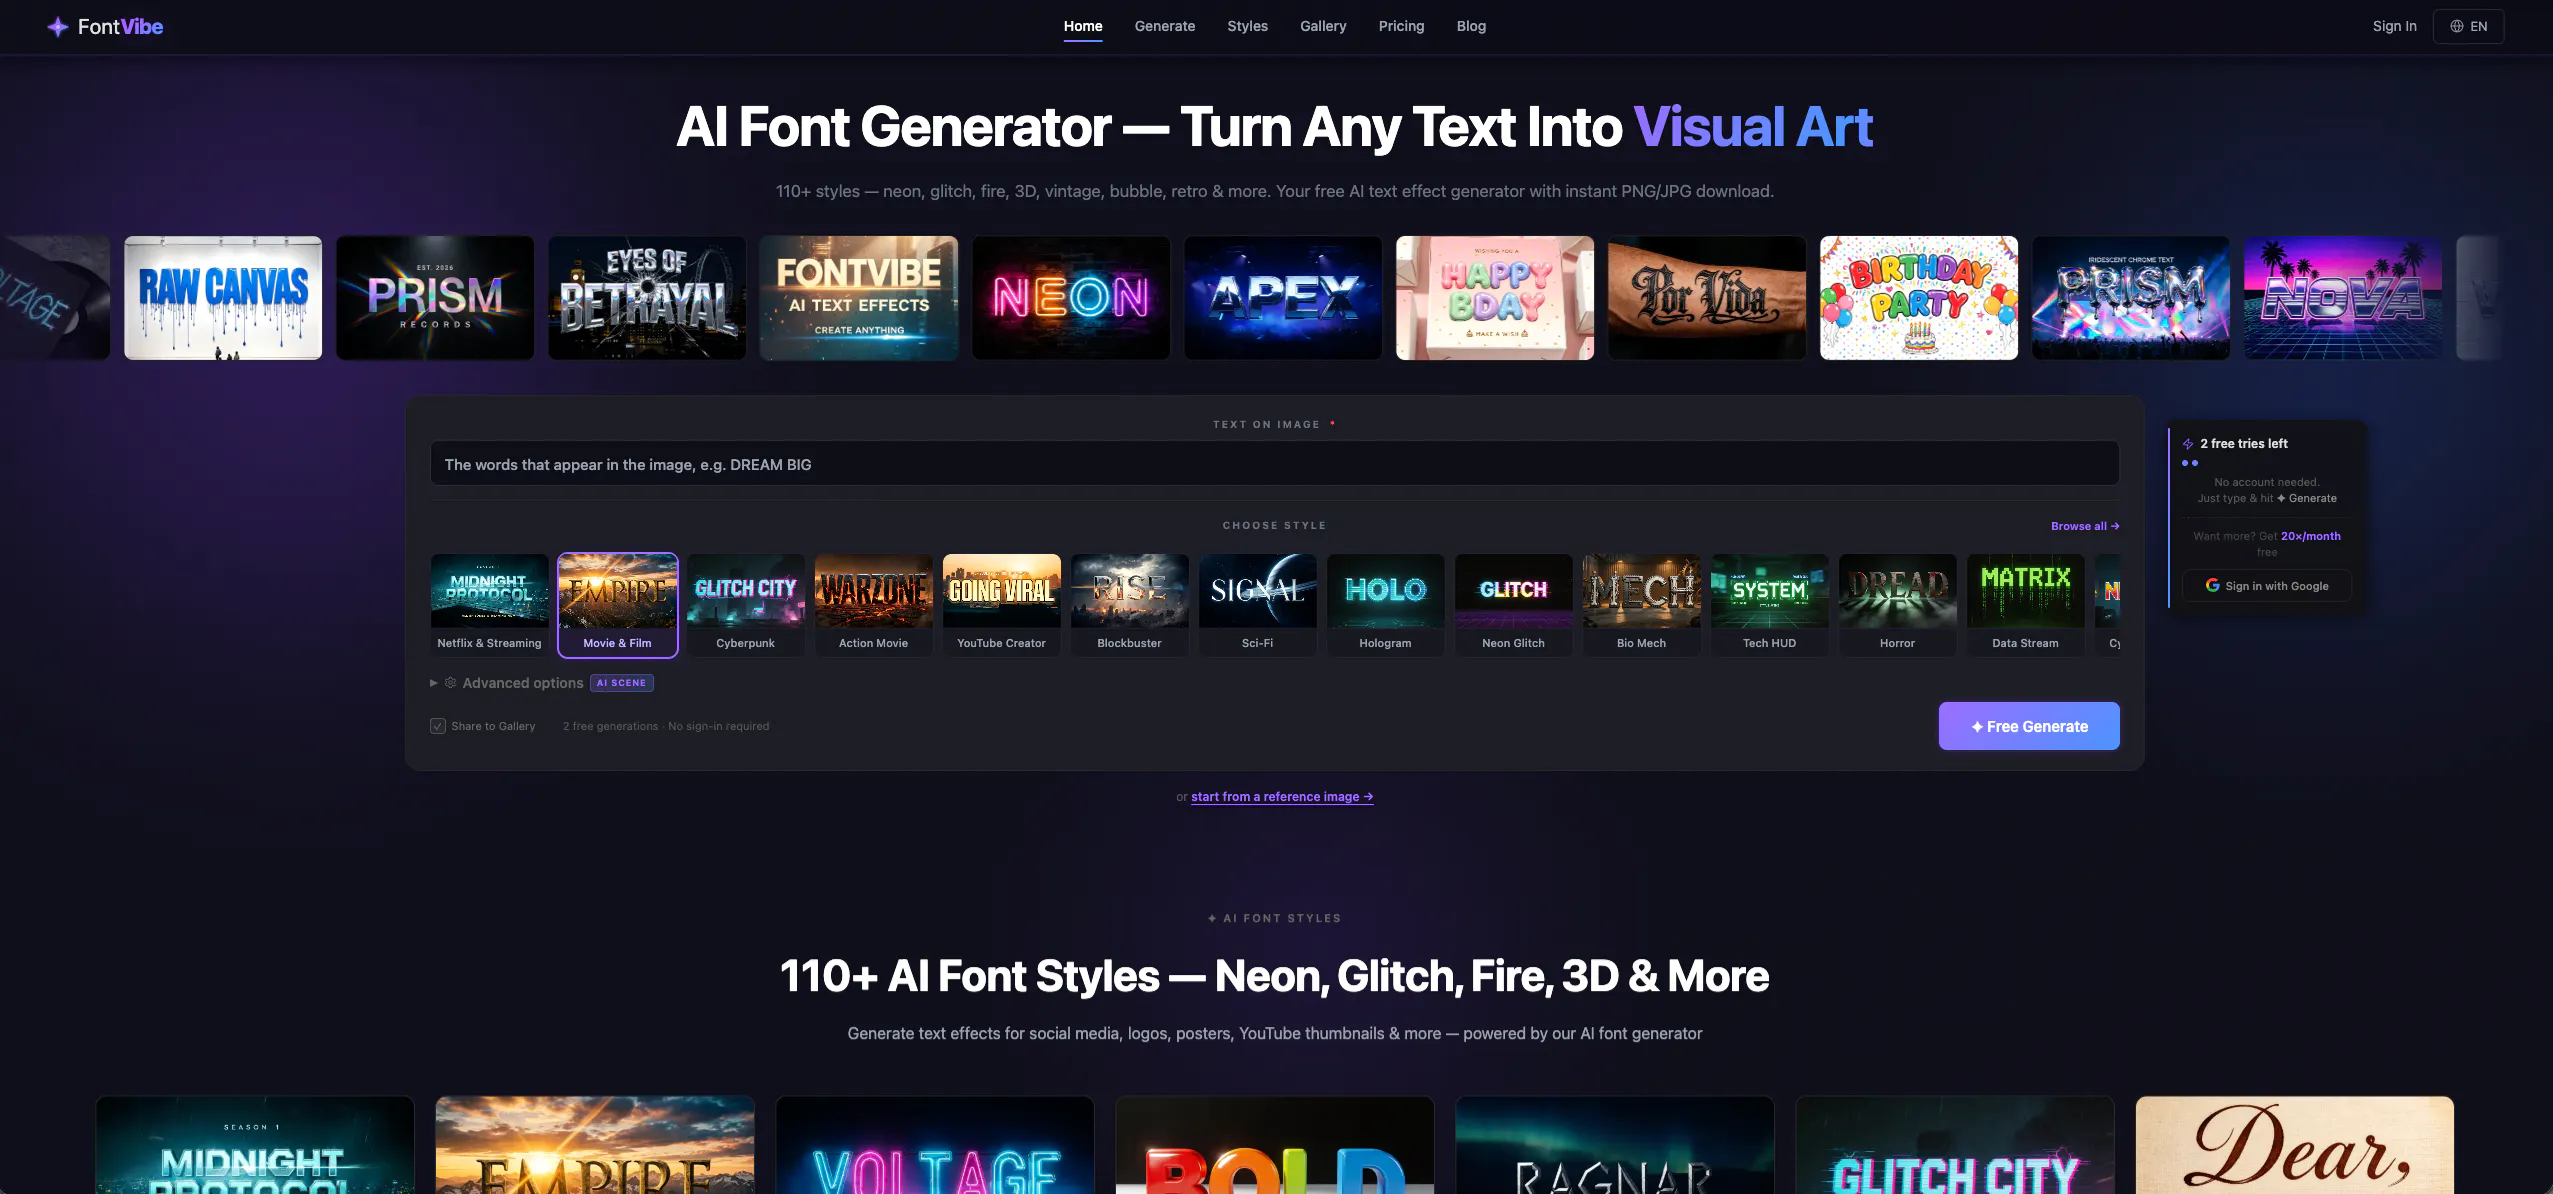2553x1194 pixels.
Task: Open the Styles nav item
Action: 1247,26
